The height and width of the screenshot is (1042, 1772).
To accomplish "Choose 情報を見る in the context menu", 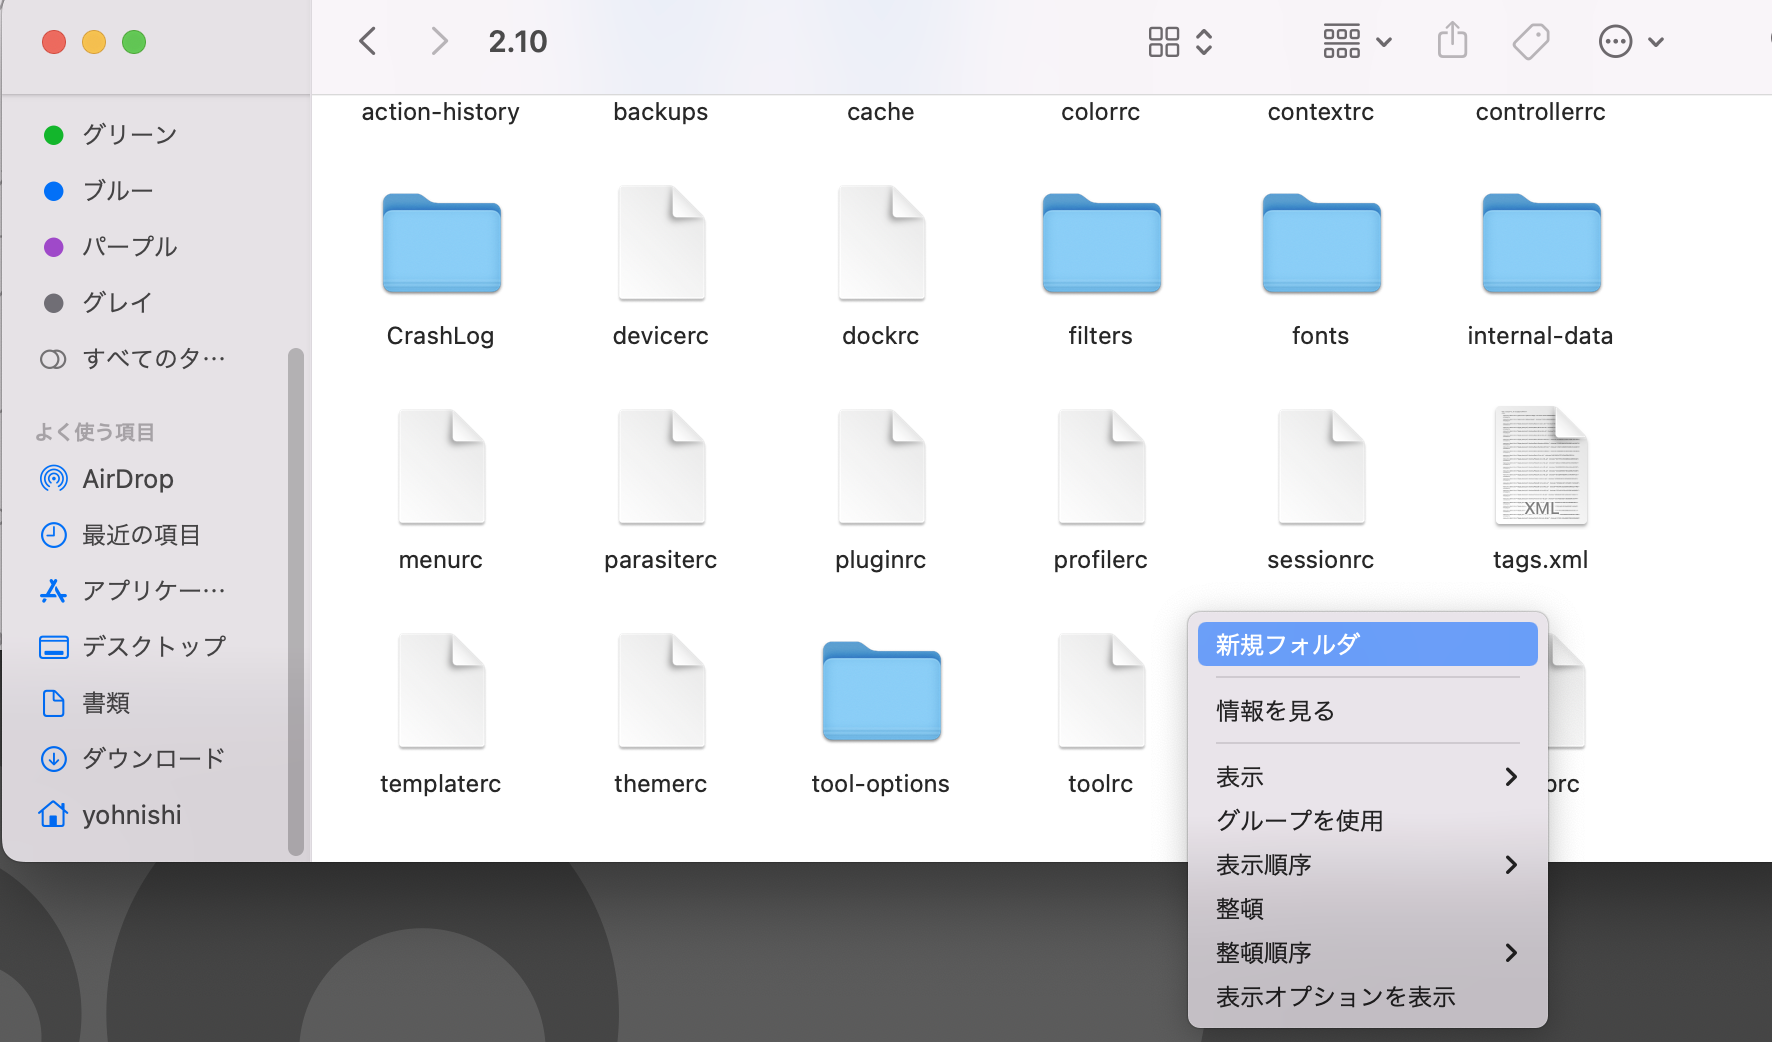I will tap(1367, 710).
